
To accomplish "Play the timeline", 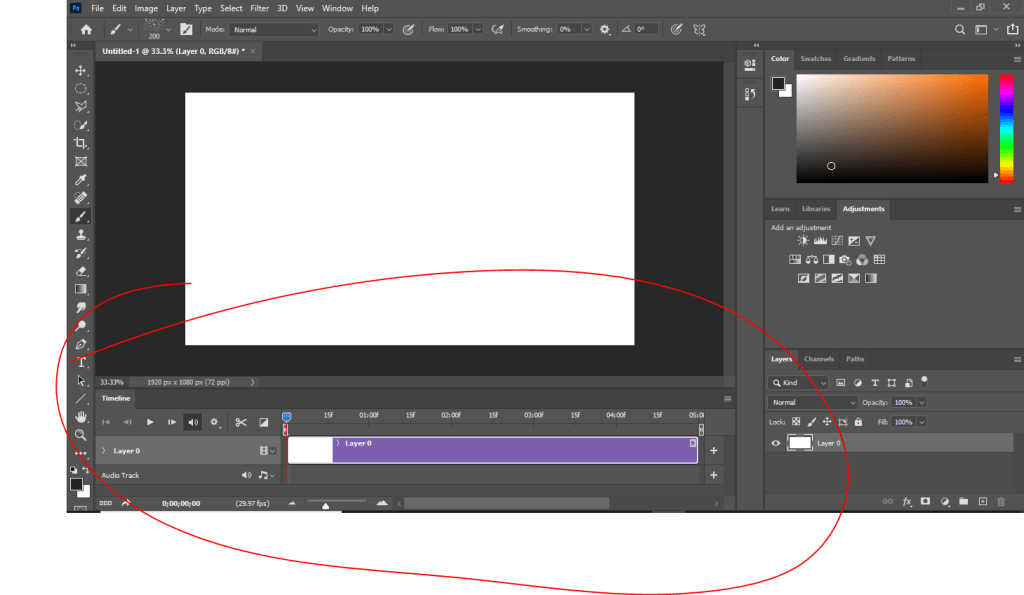I will [150, 423].
